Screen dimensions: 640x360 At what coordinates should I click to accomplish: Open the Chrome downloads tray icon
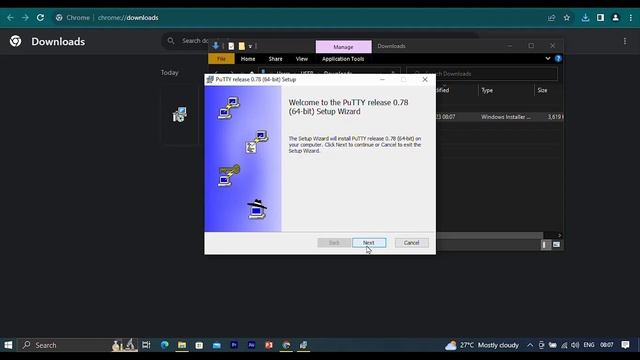pos(585,18)
